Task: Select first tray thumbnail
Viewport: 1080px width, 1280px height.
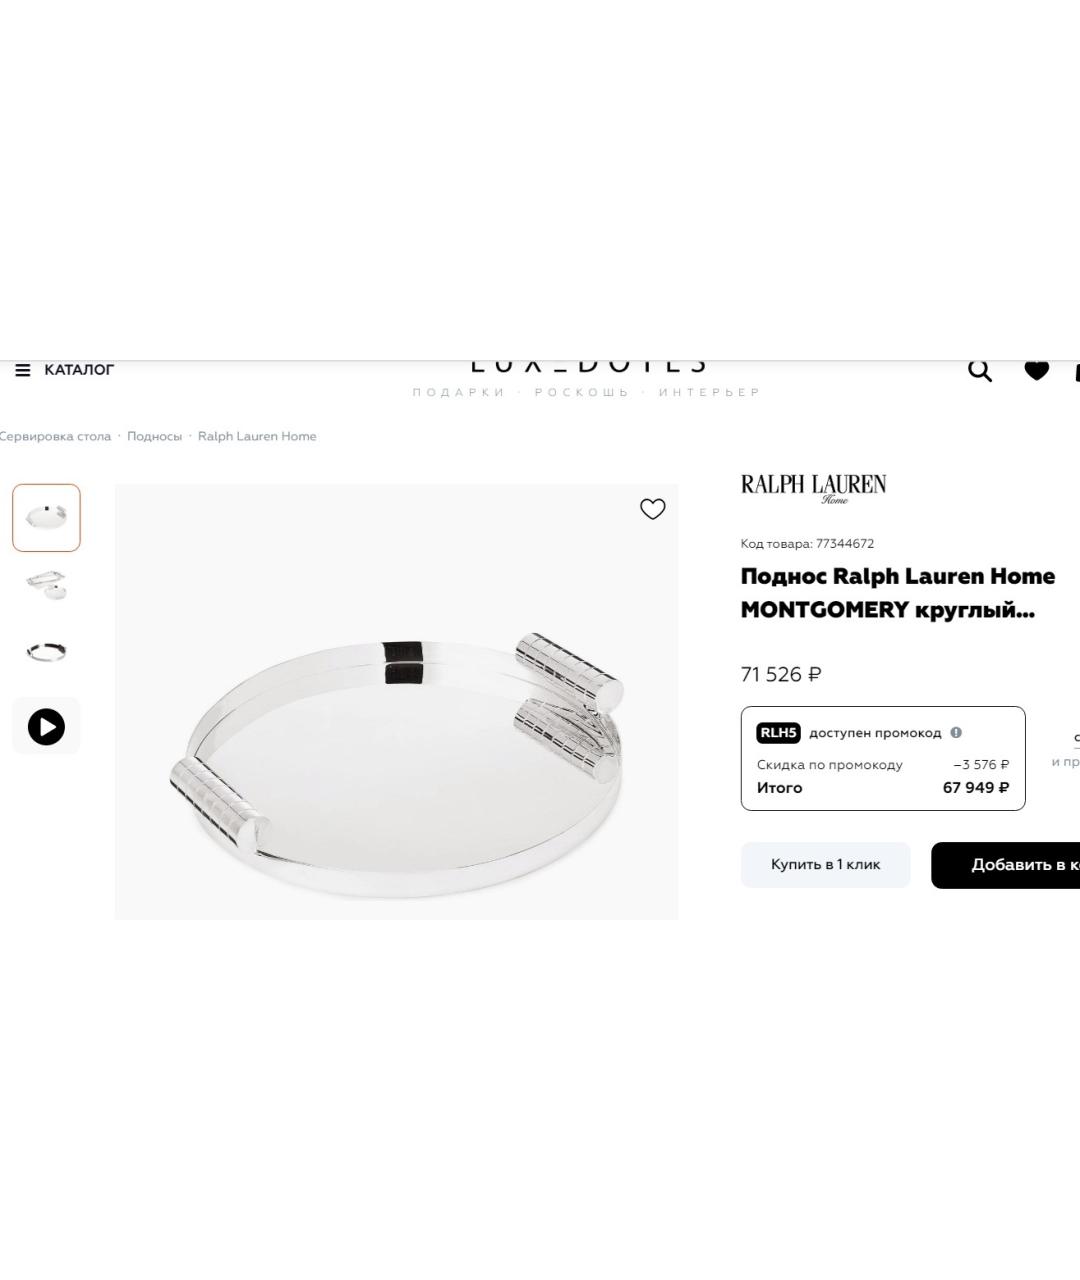Action: click(x=46, y=518)
